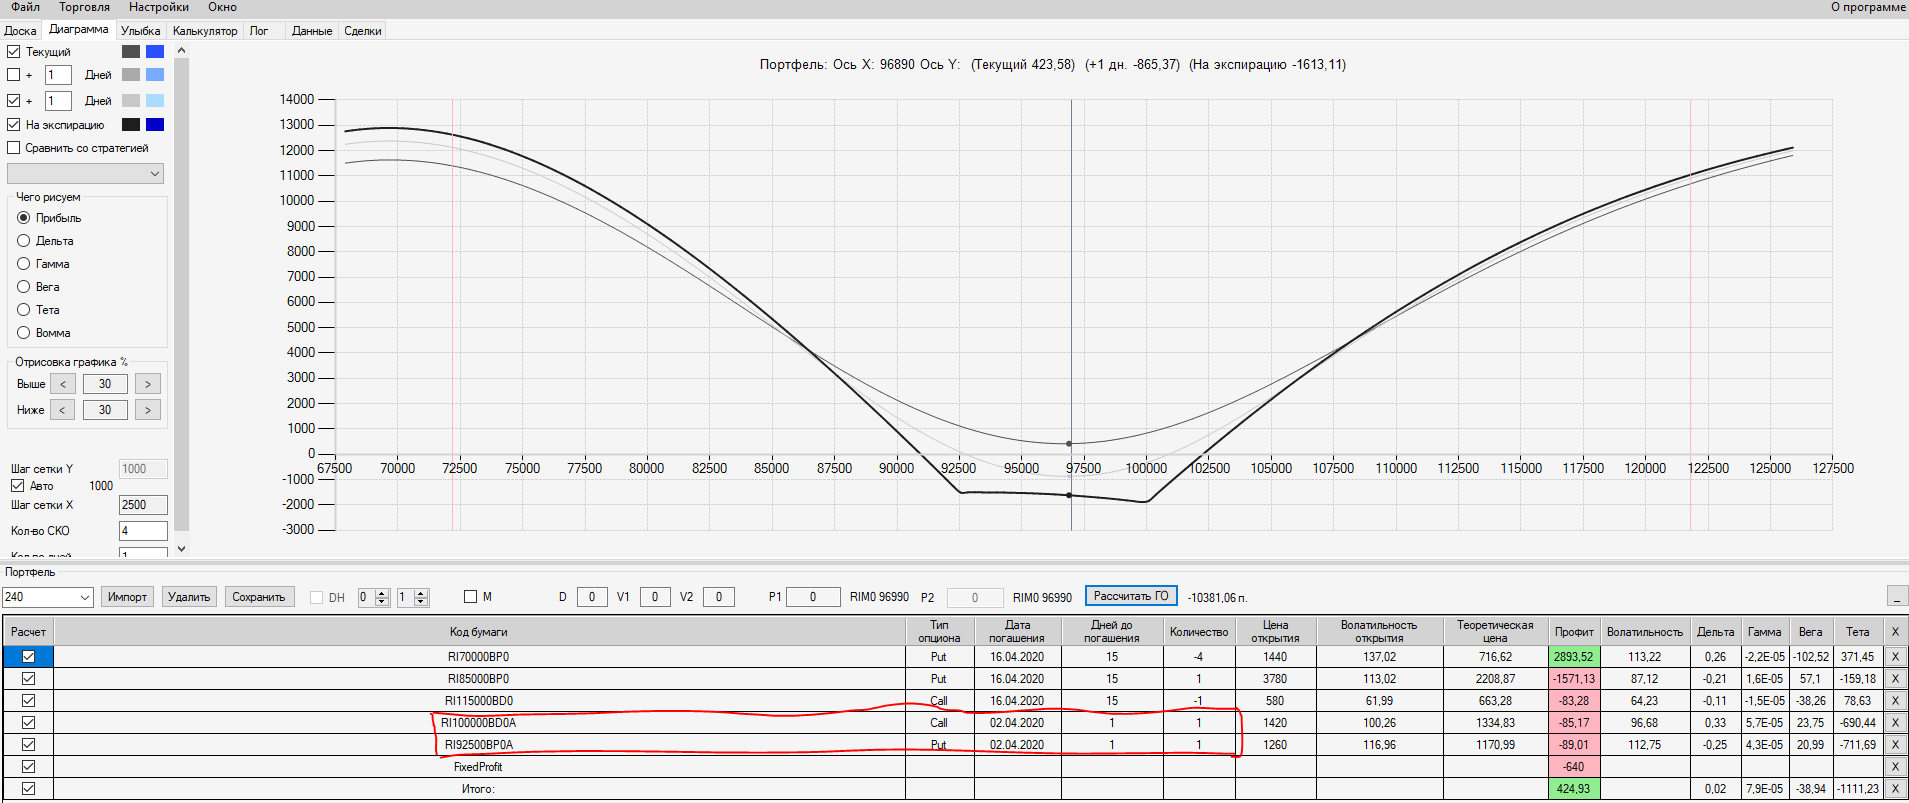Click the D input field

[x=592, y=597]
